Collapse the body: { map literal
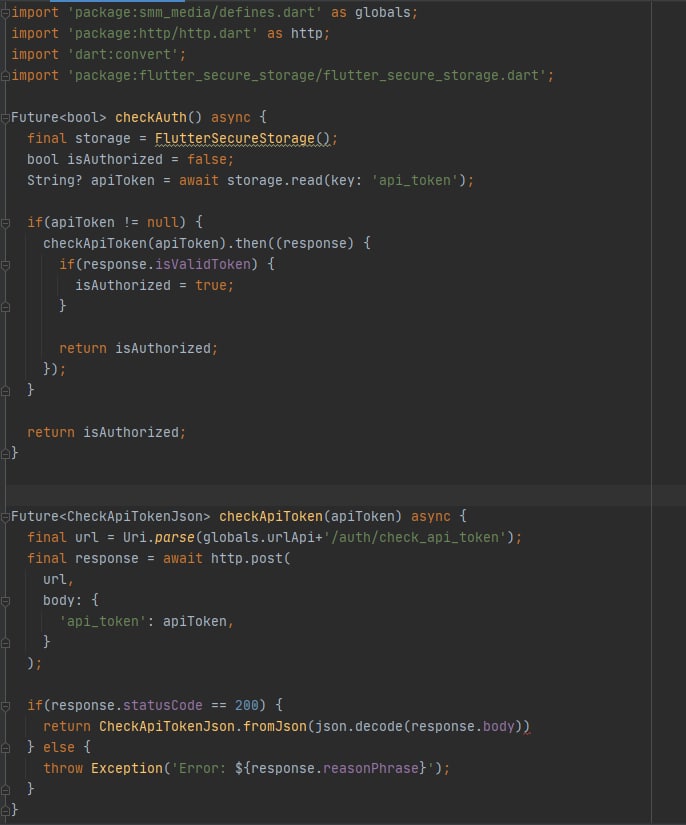This screenshot has height=825, width=686. [x=5, y=601]
